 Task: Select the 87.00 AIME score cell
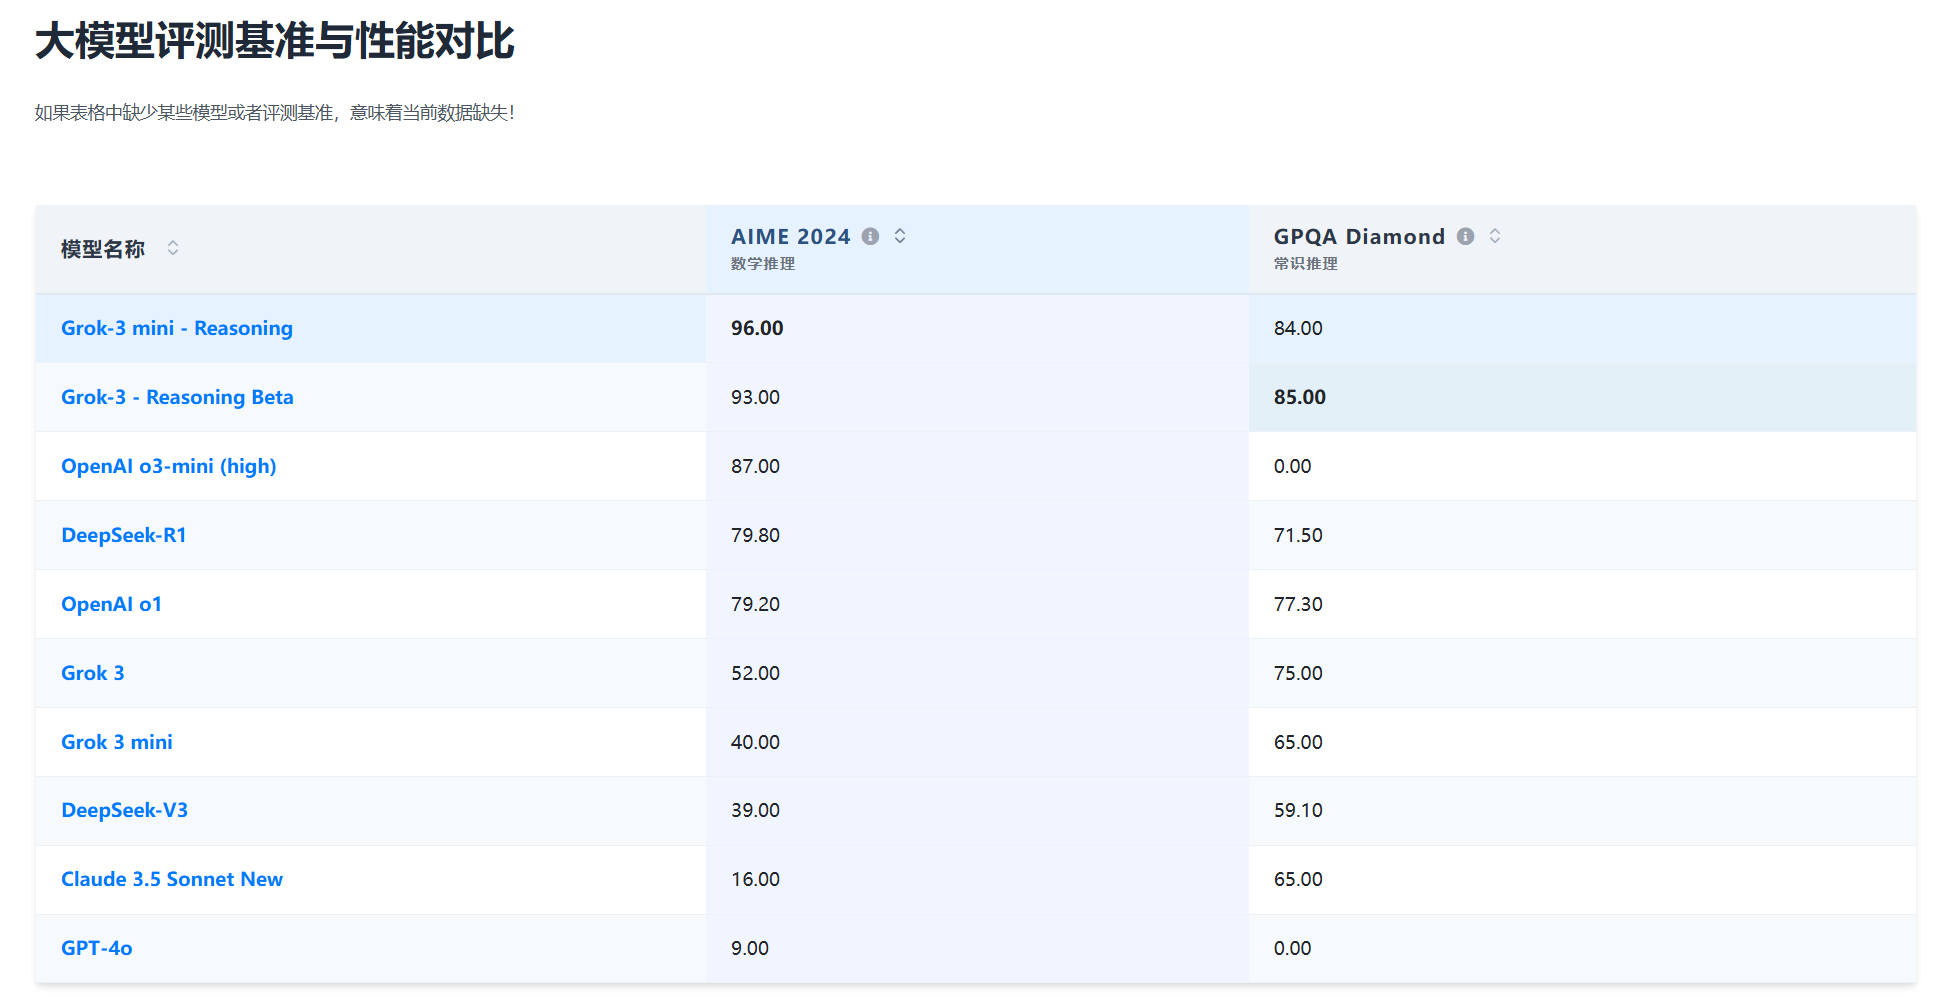(977, 466)
